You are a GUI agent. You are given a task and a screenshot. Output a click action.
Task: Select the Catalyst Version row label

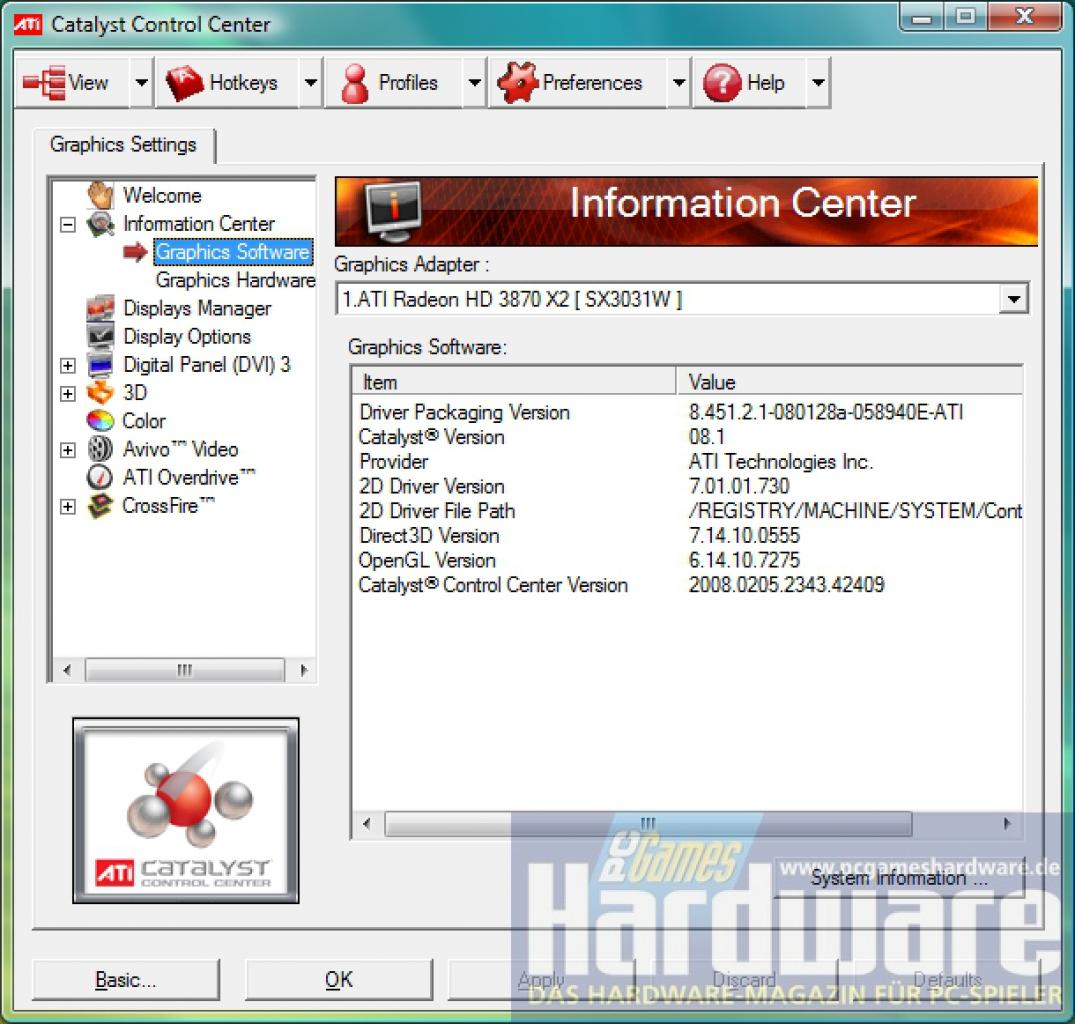click(432, 437)
